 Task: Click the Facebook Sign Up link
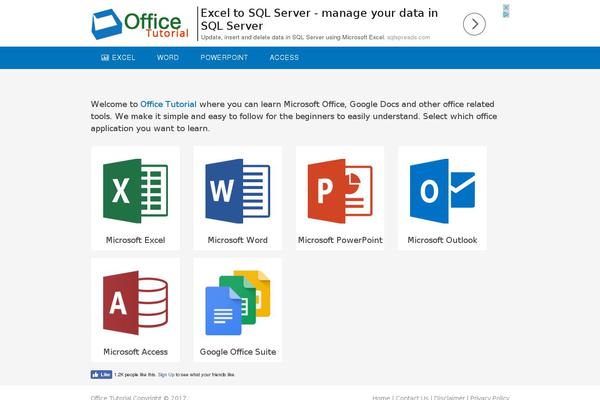click(166, 375)
